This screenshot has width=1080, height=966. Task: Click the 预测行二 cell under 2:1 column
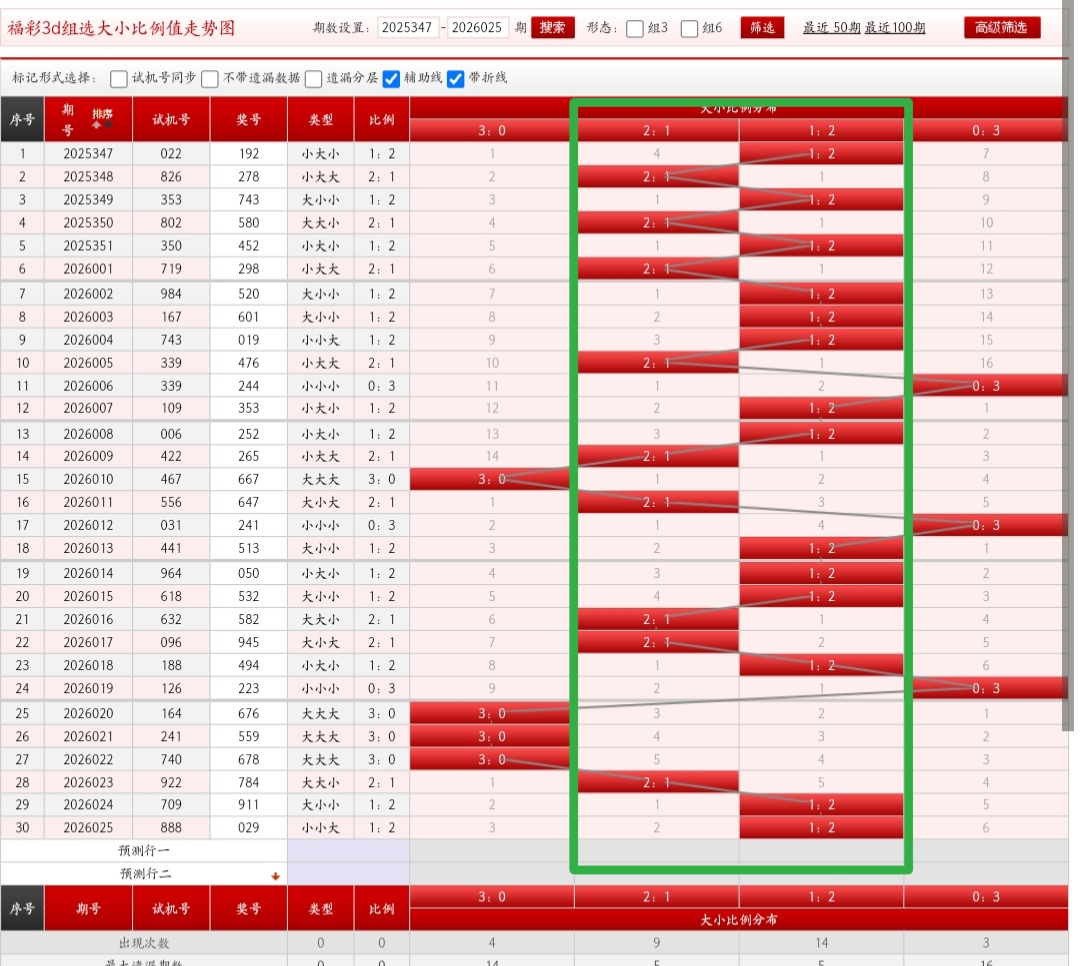click(657, 873)
